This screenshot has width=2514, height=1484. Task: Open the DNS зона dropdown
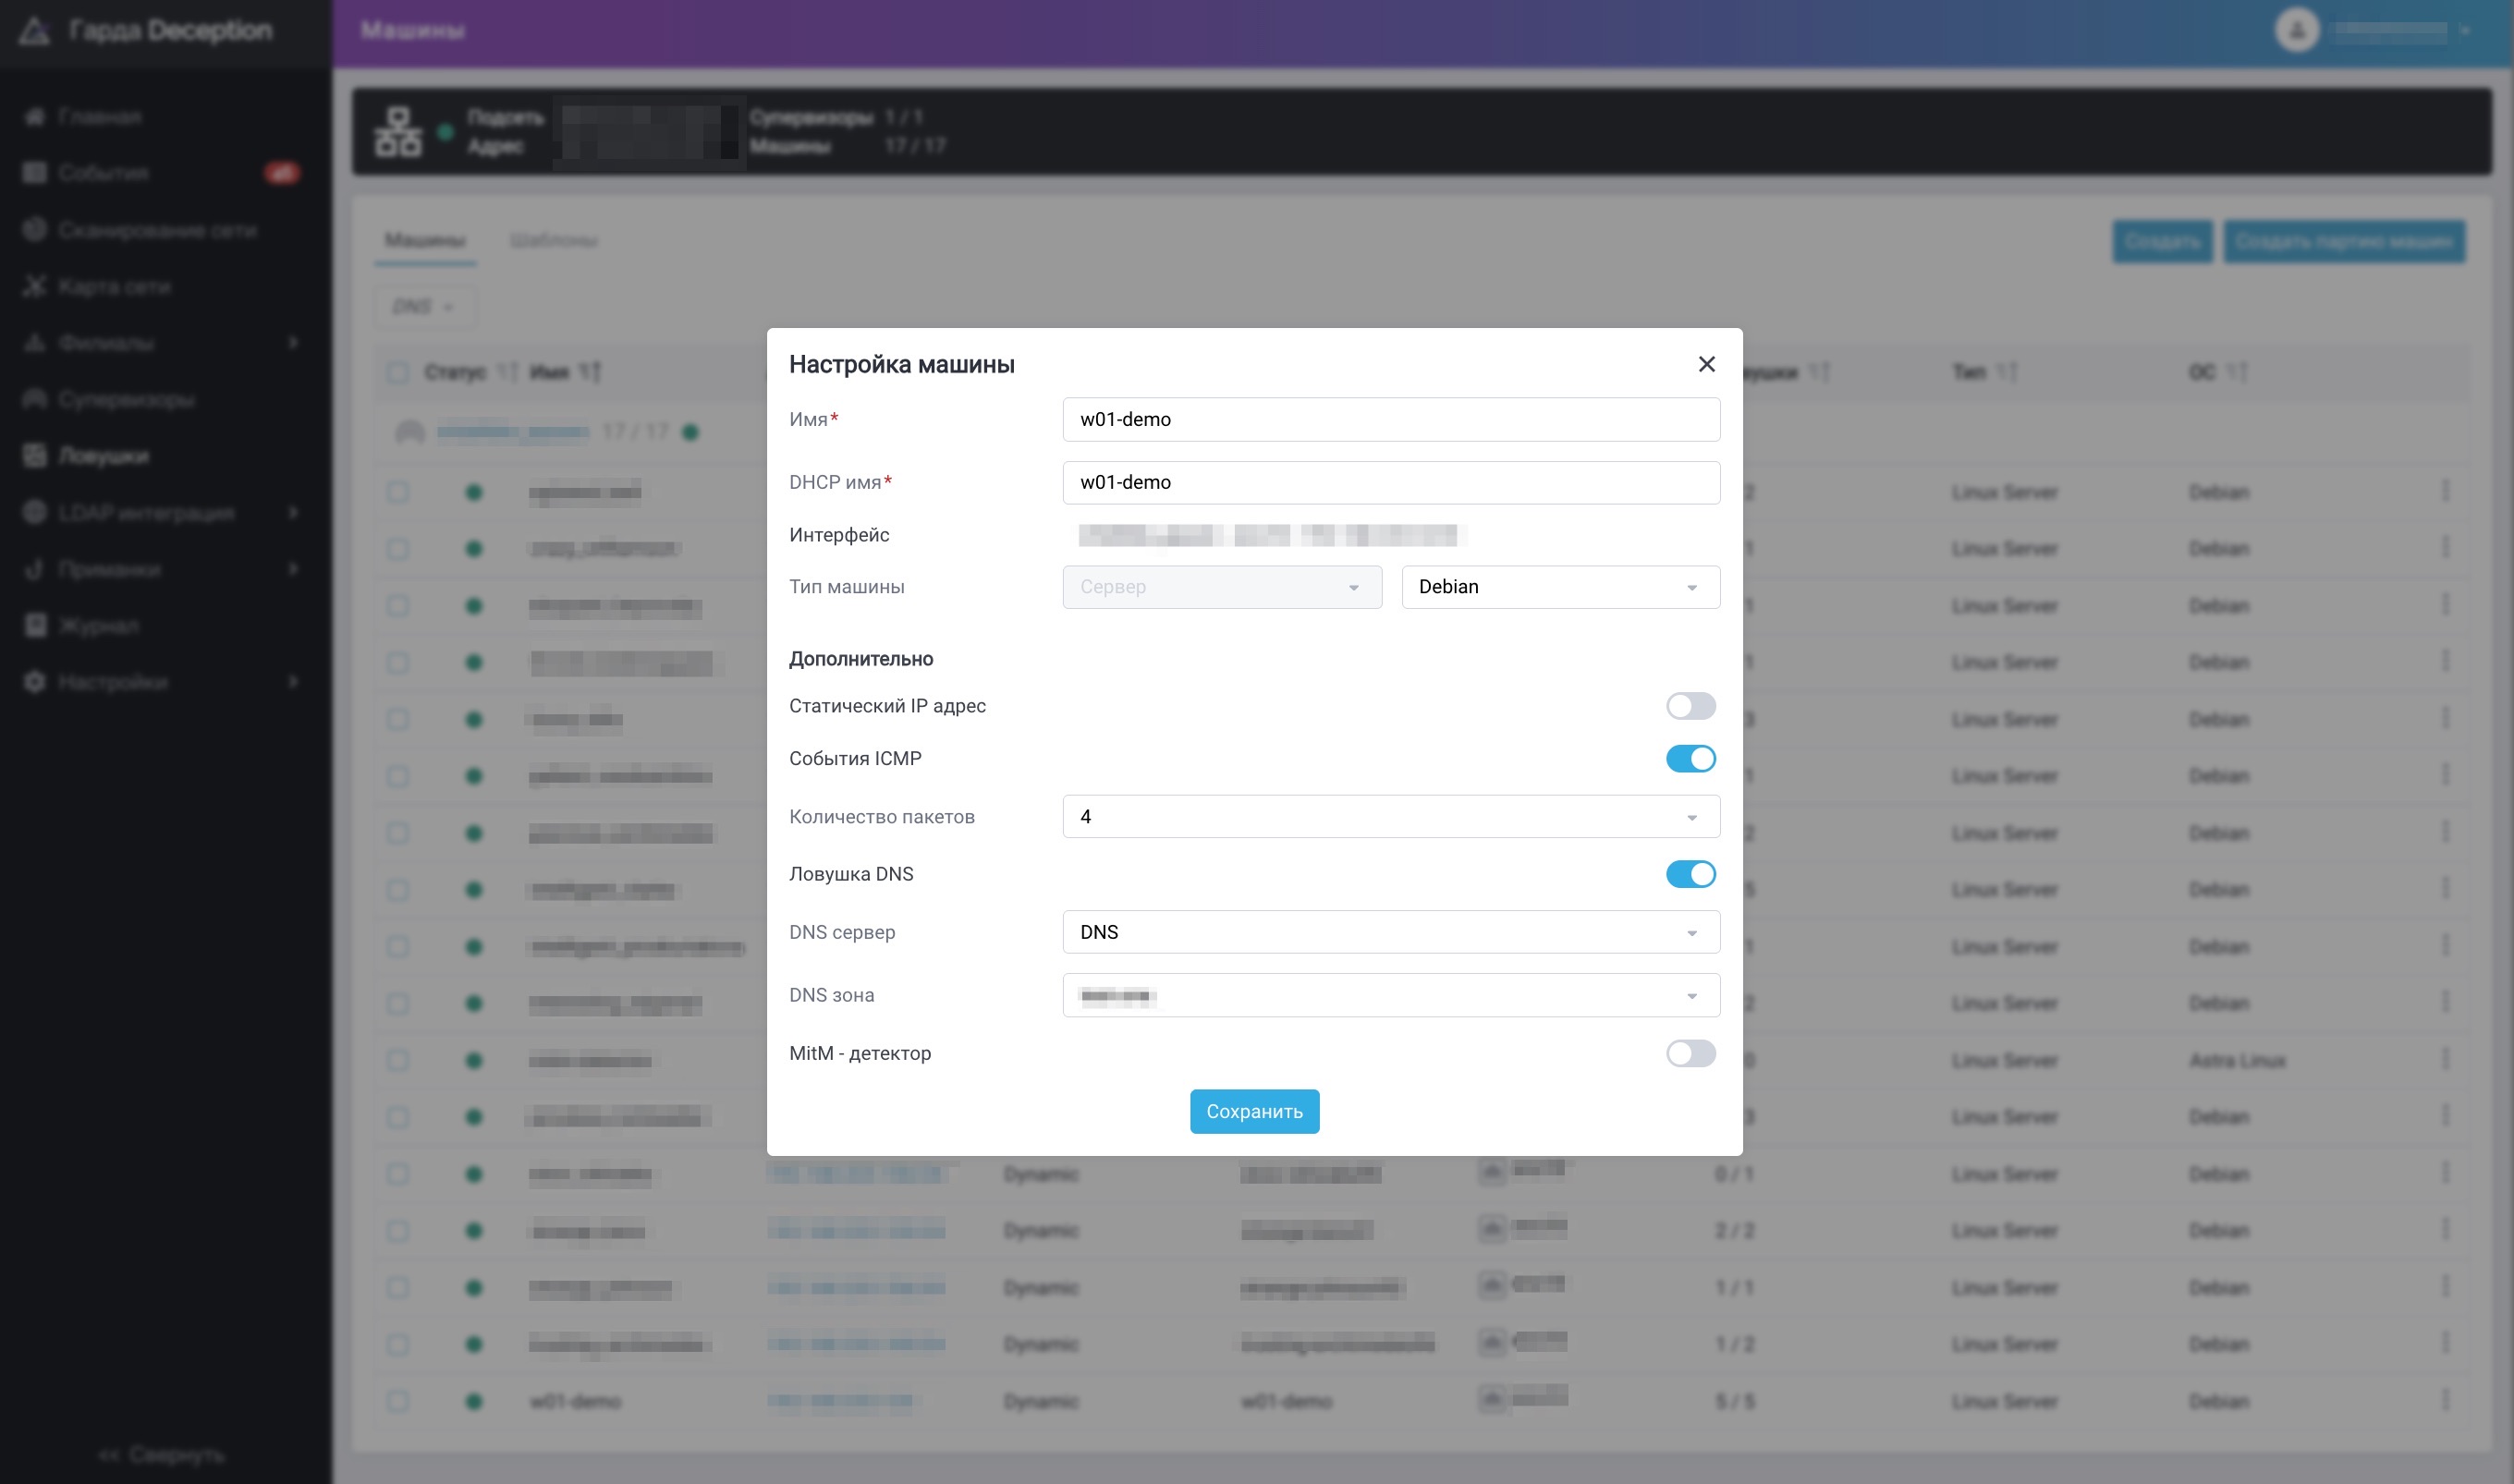coord(1390,995)
